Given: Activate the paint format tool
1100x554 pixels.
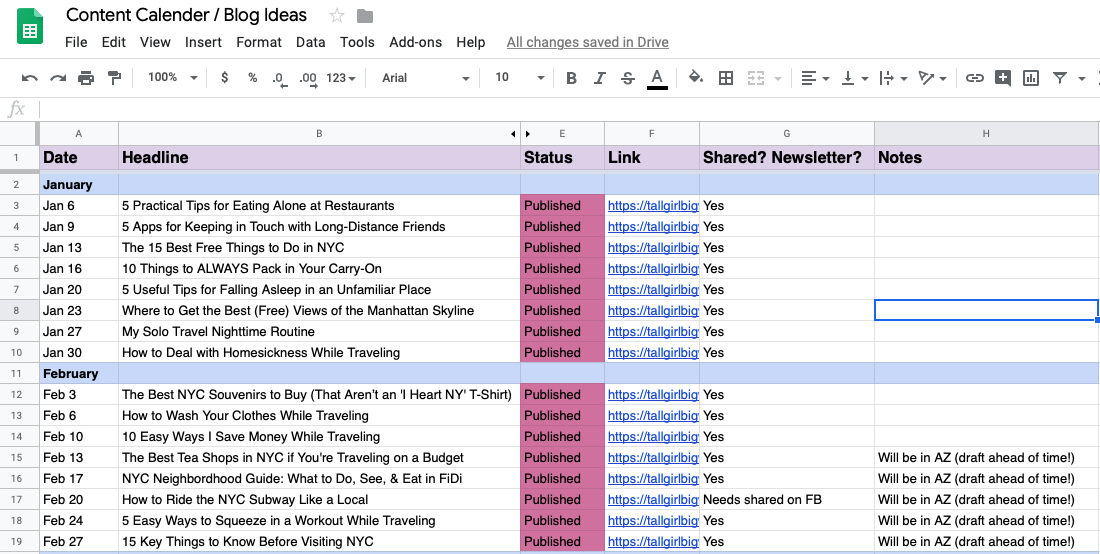Looking at the screenshot, I should pos(114,78).
